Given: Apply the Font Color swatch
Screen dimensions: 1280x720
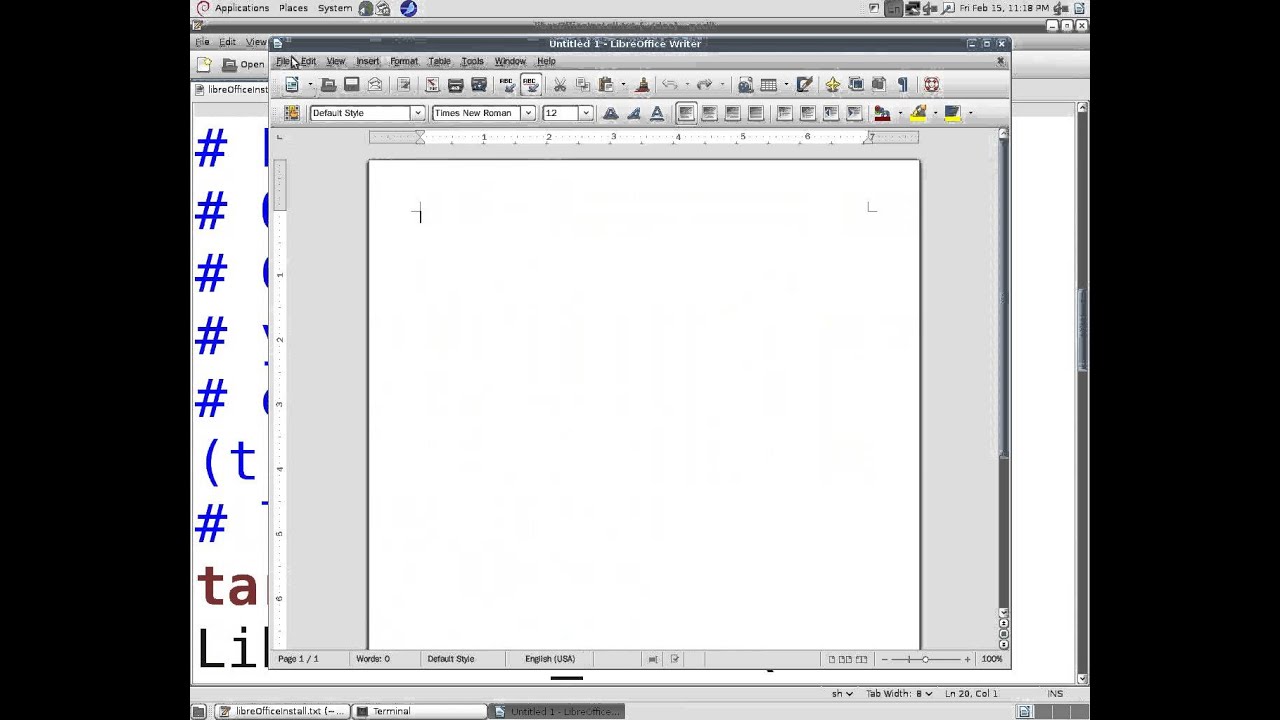Looking at the screenshot, I should point(881,113).
